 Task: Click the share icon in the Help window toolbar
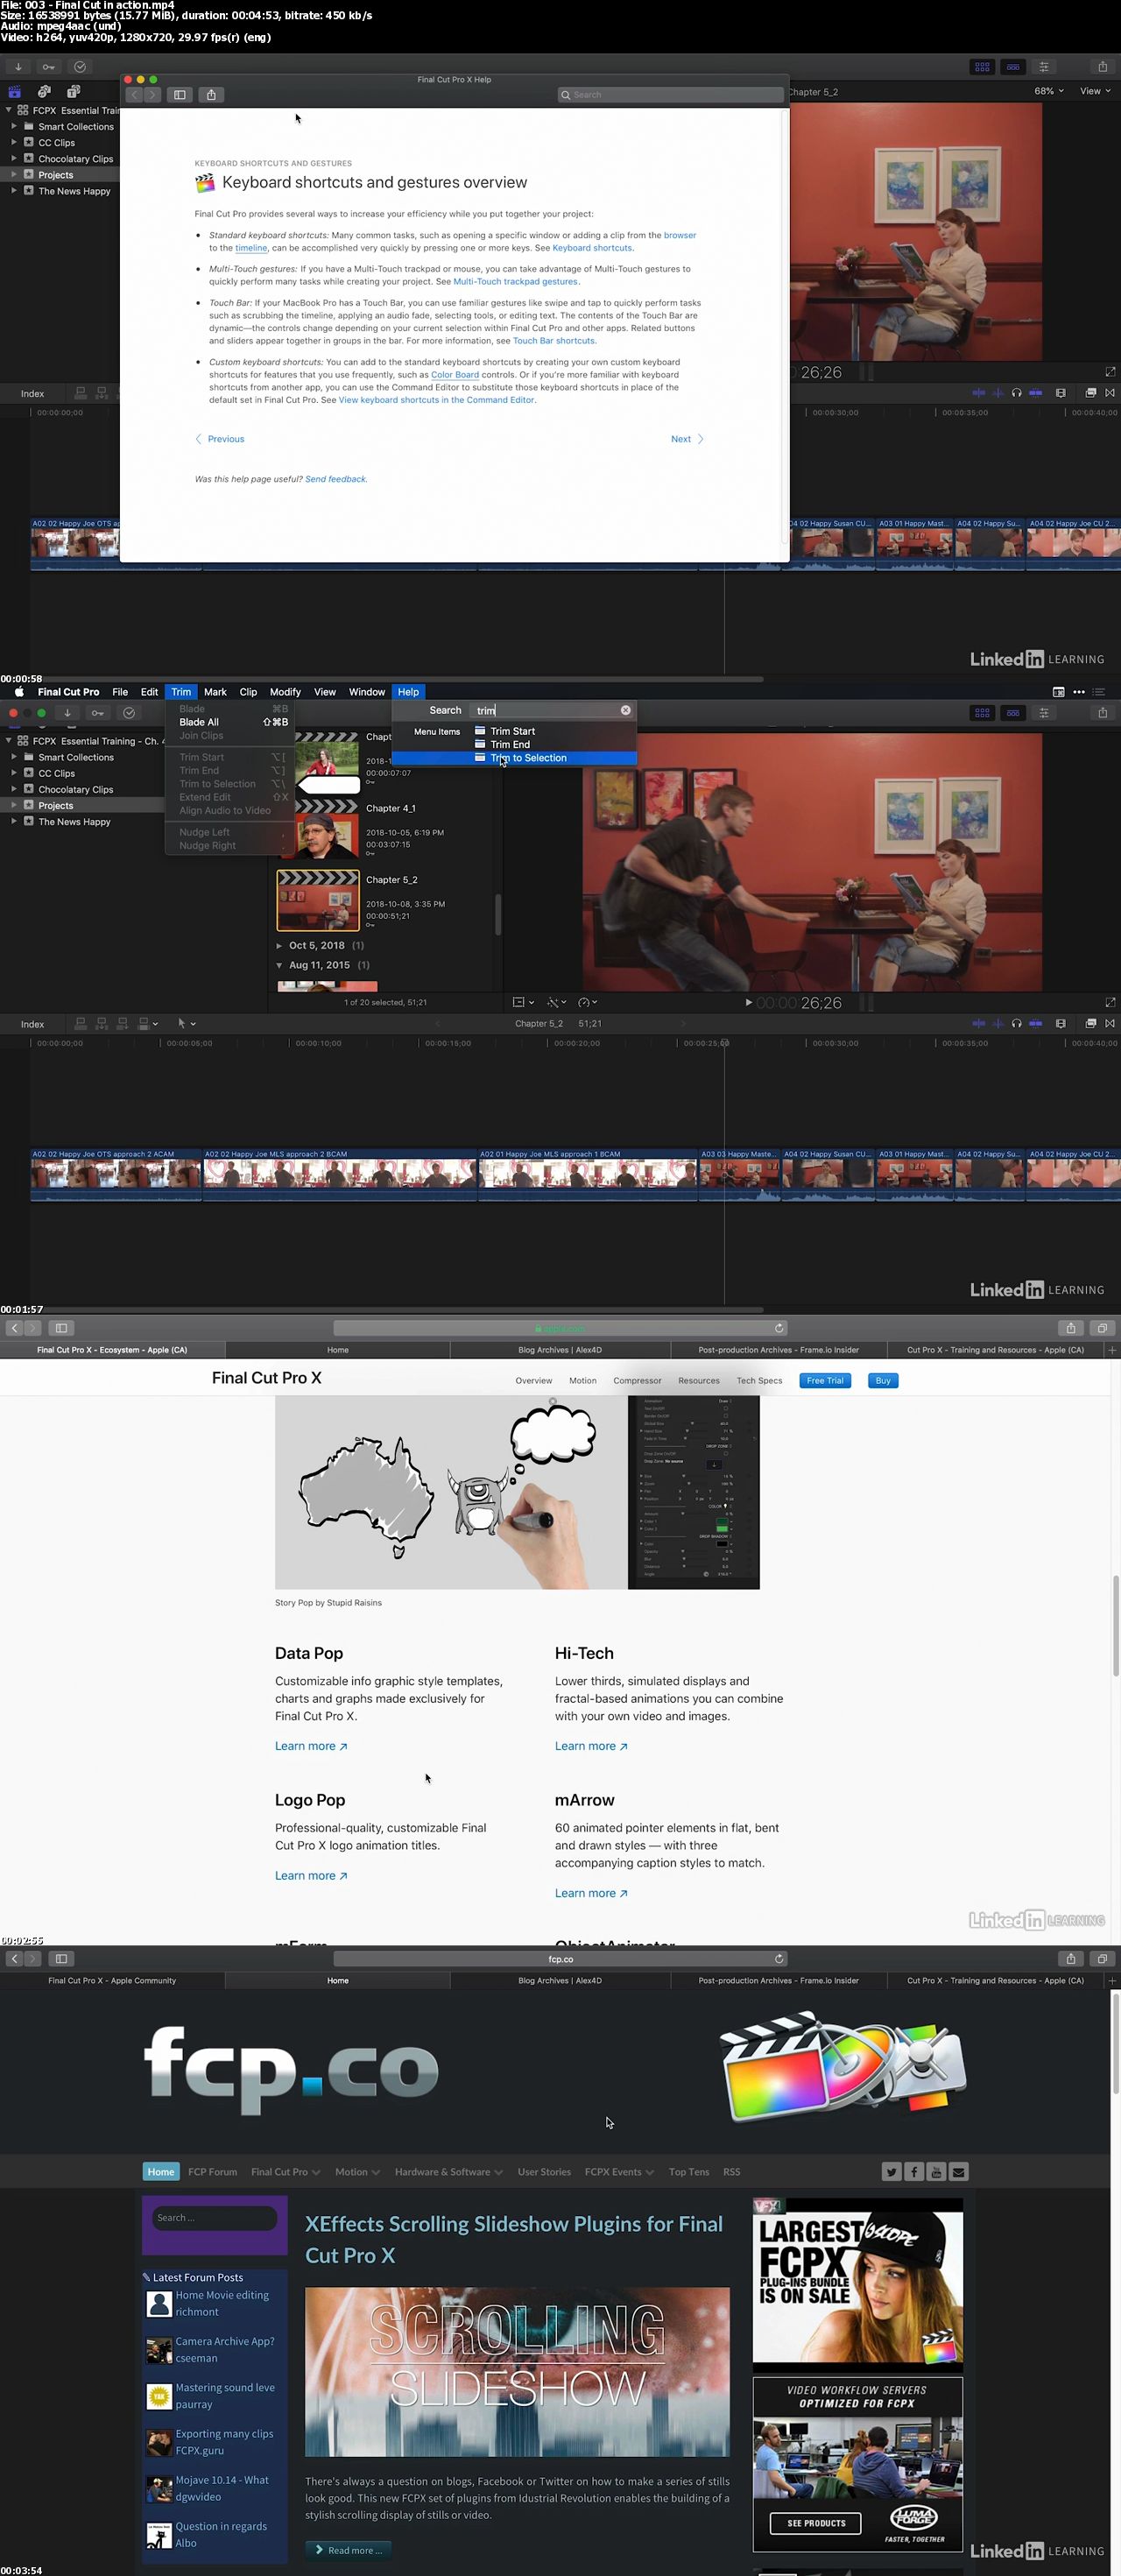[x=211, y=95]
